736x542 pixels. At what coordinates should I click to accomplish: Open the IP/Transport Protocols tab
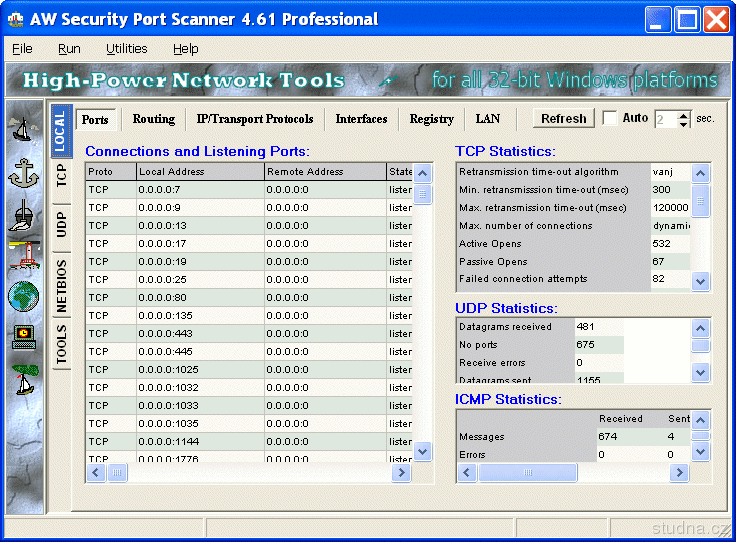[254, 119]
